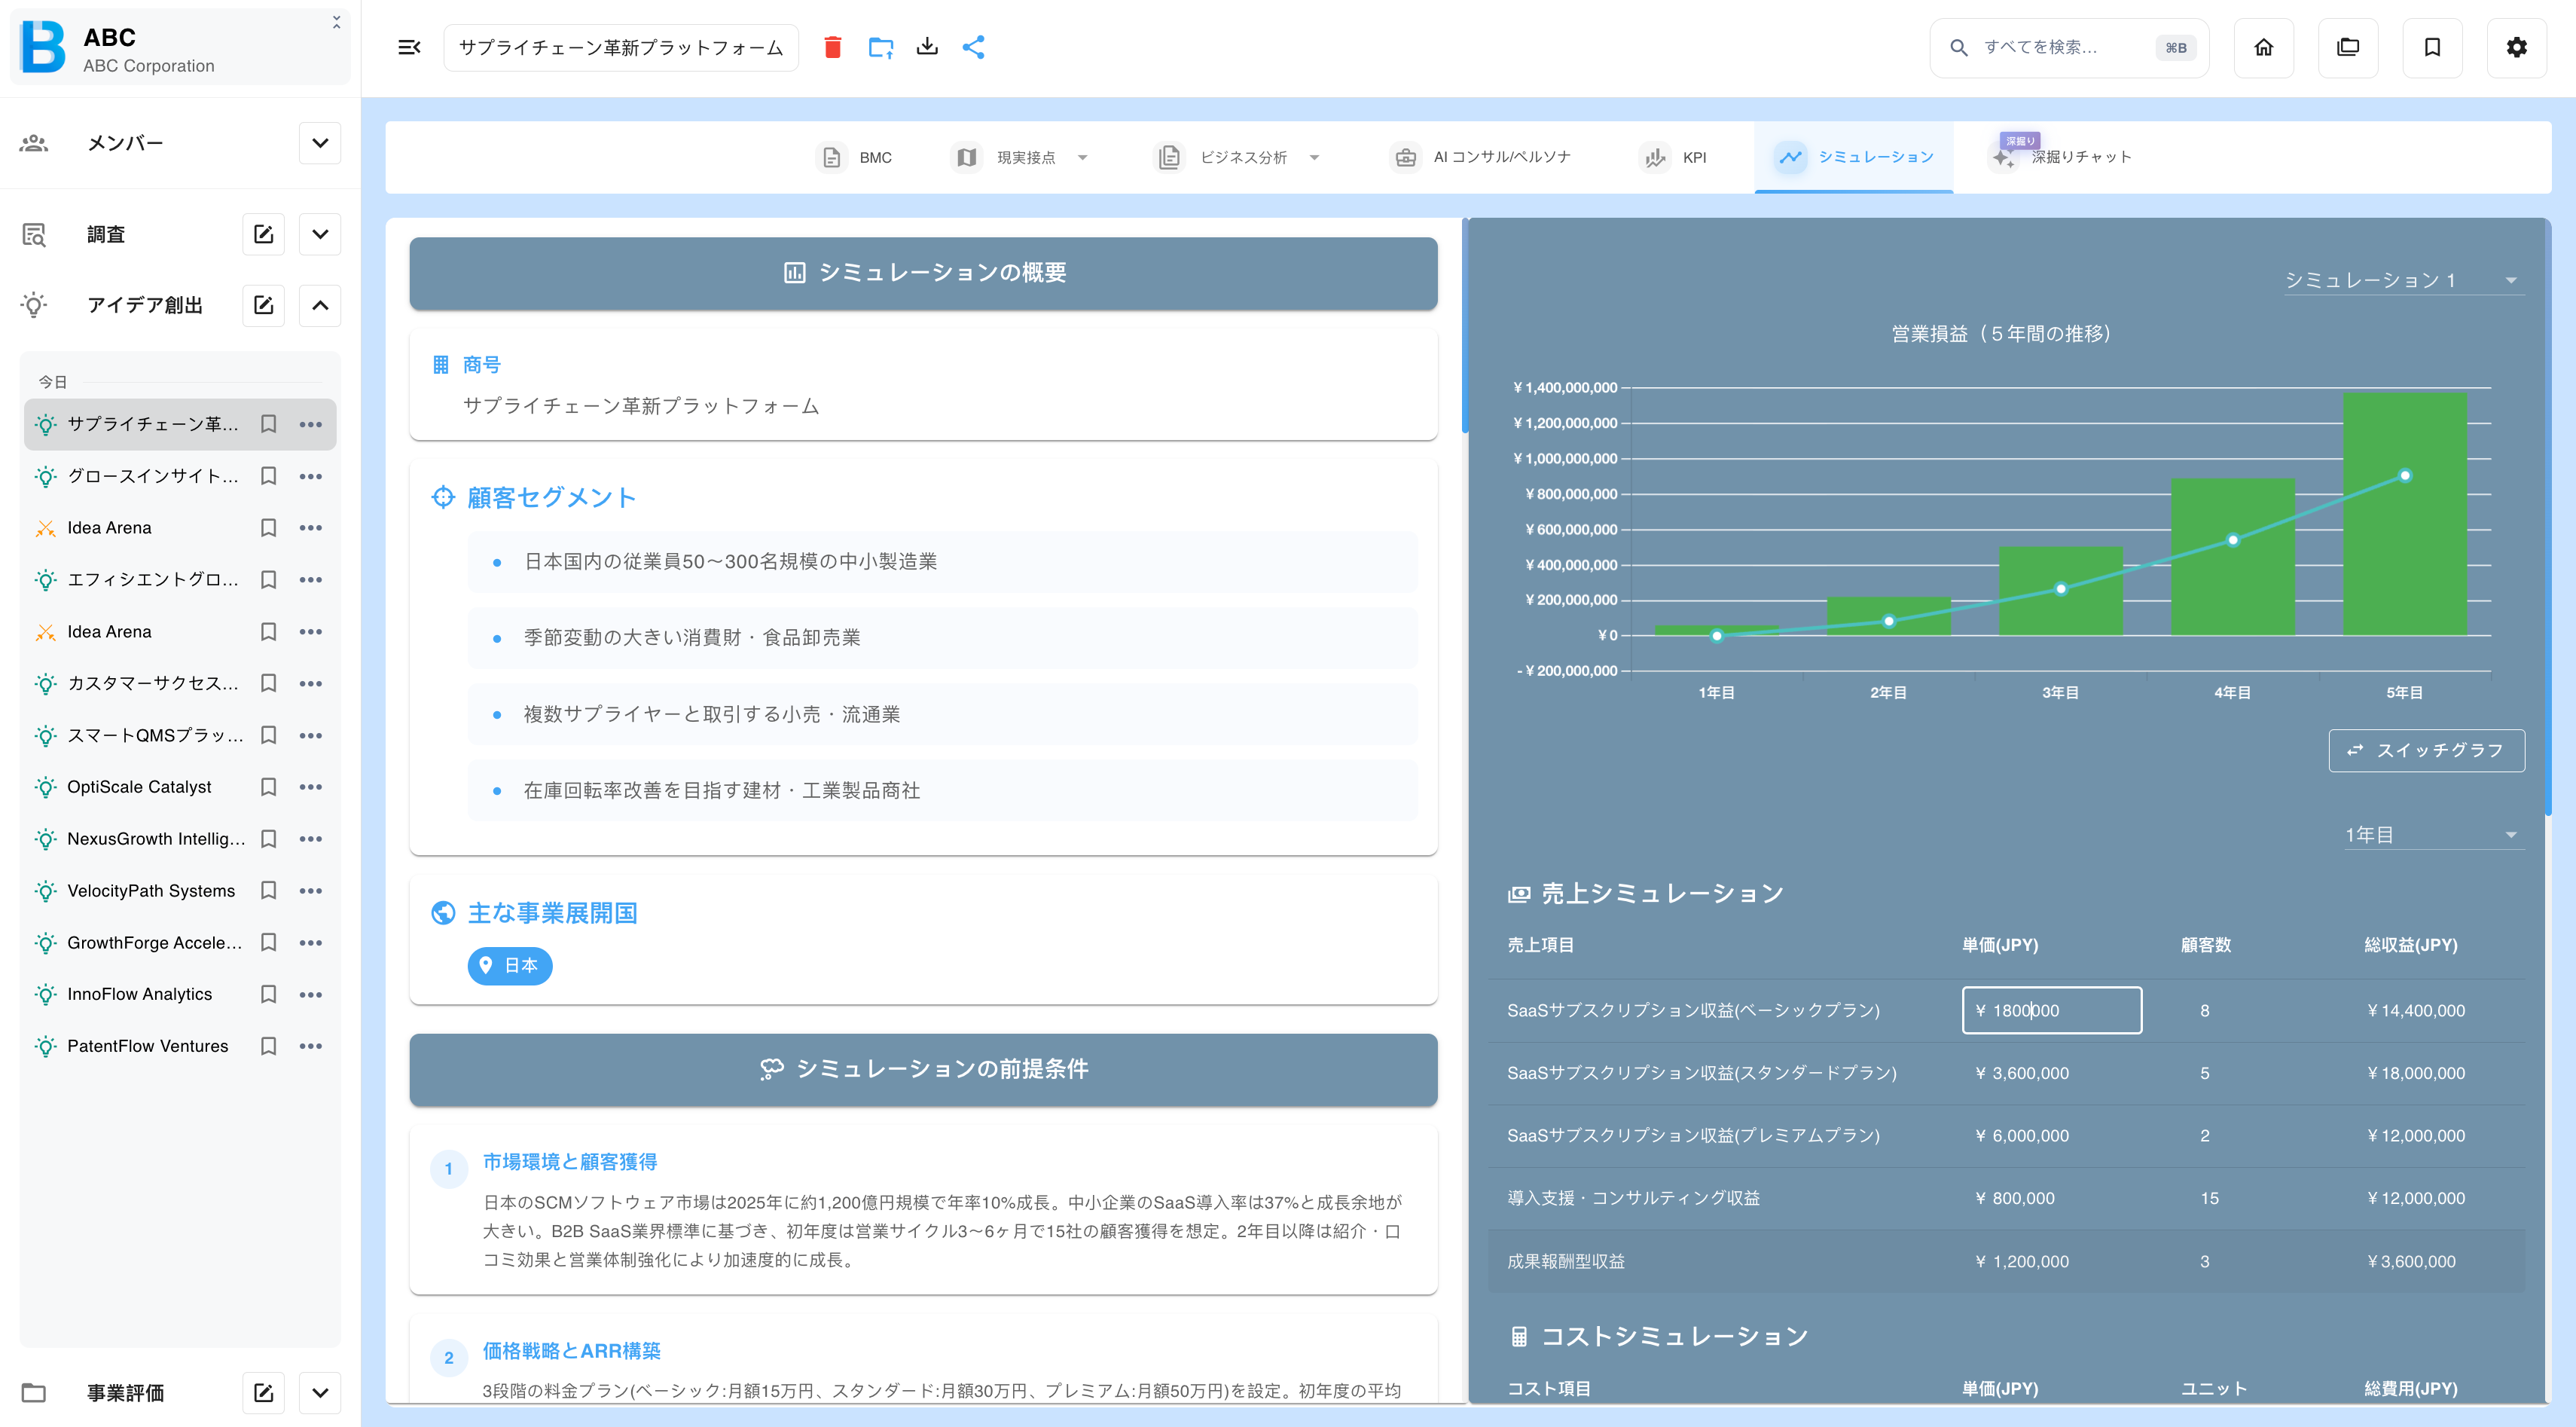Toggle bookmark on サプライチェーン革 item

coord(268,424)
